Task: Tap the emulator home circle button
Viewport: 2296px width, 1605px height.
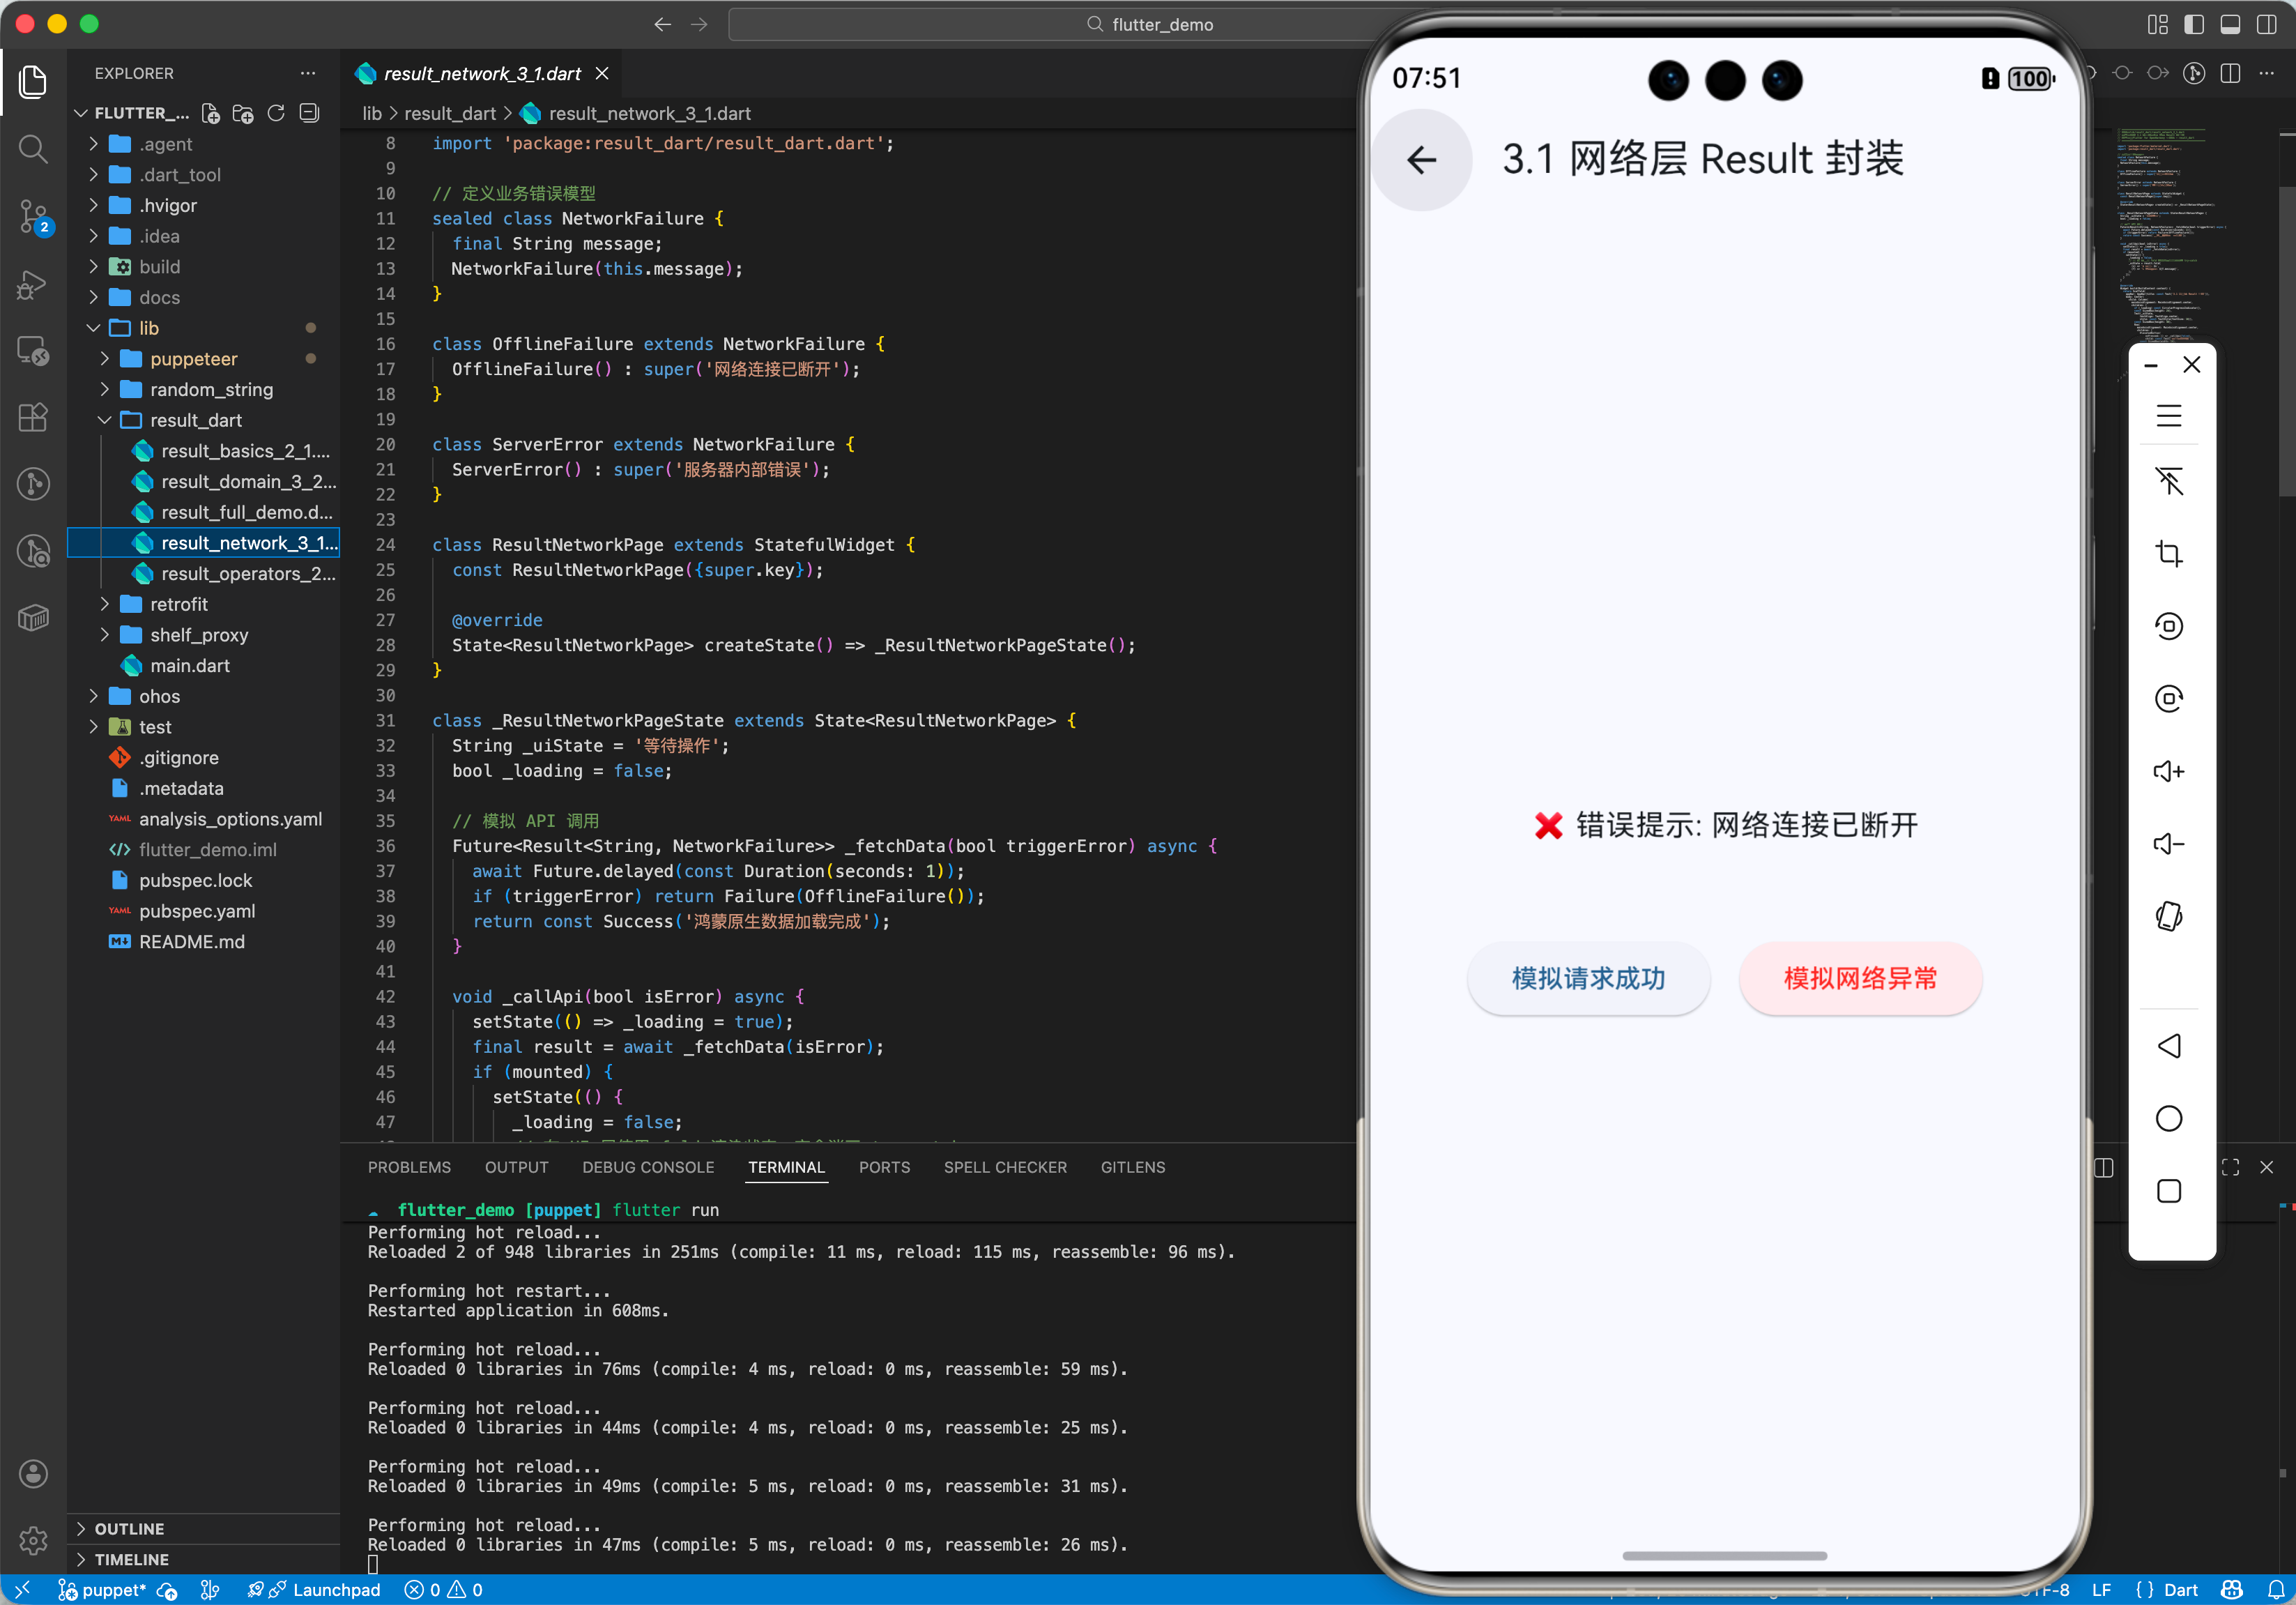Action: tap(2168, 1118)
